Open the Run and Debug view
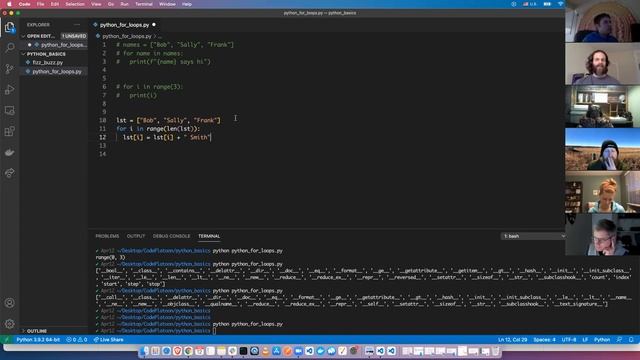Viewport: 640px width, 360px height. pos(10,89)
